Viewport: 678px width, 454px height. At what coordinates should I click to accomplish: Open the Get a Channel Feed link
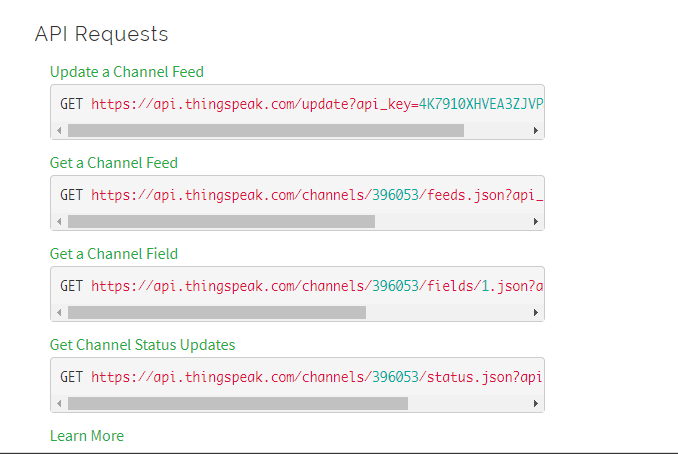coord(114,163)
